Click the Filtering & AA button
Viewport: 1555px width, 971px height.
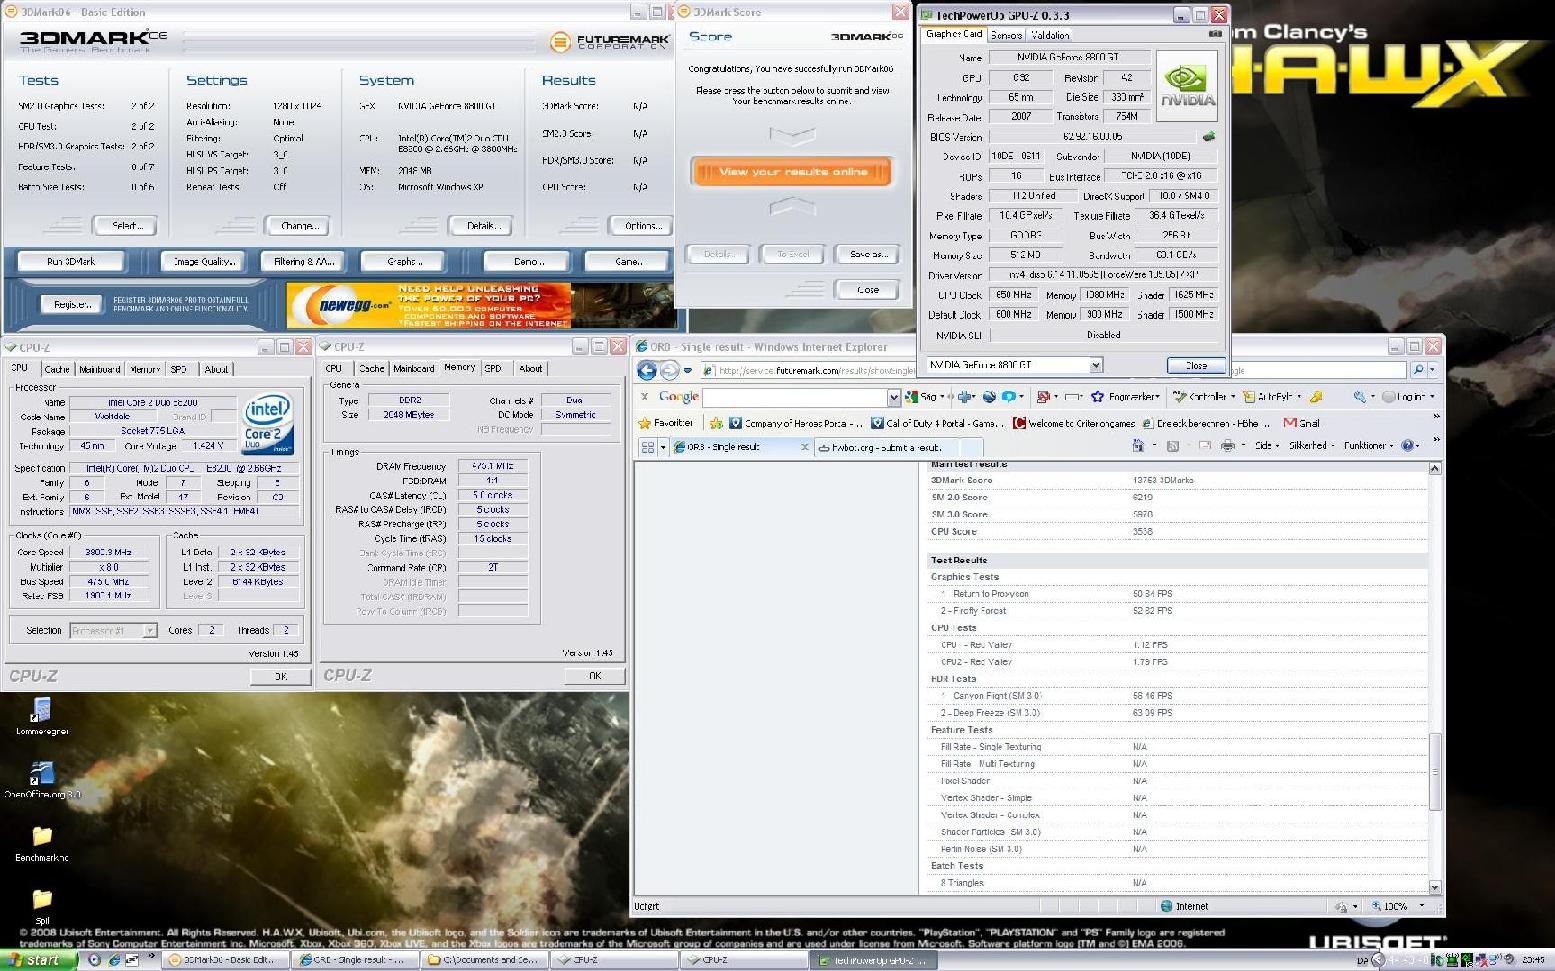pyautogui.click(x=303, y=261)
